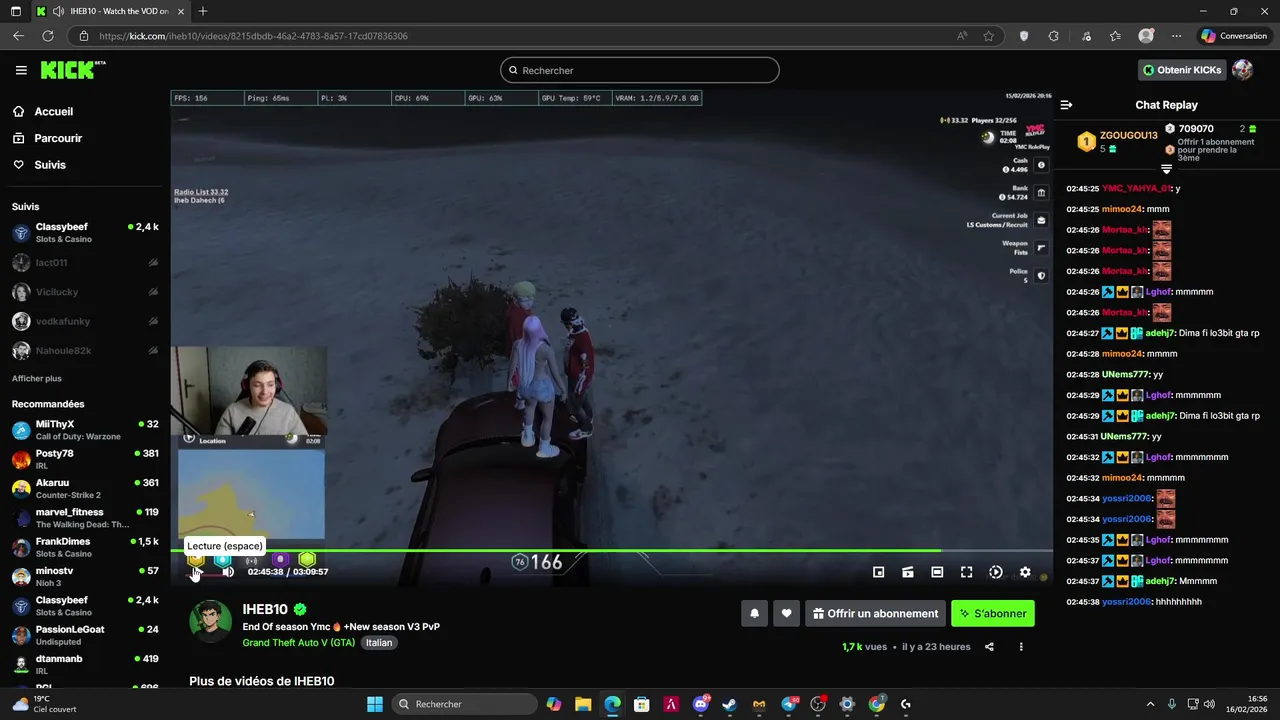The height and width of the screenshot is (720, 1280).
Task: Click the Grand Theft Auto V (GTA) category link
Action: point(299,643)
